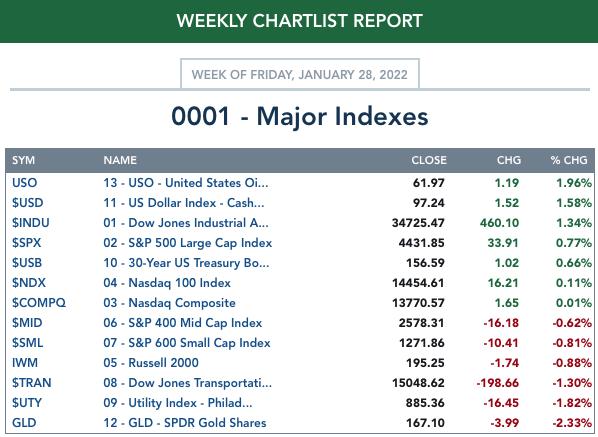Click the Week of Friday date box
The width and height of the screenshot is (598, 437).
[300, 74]
